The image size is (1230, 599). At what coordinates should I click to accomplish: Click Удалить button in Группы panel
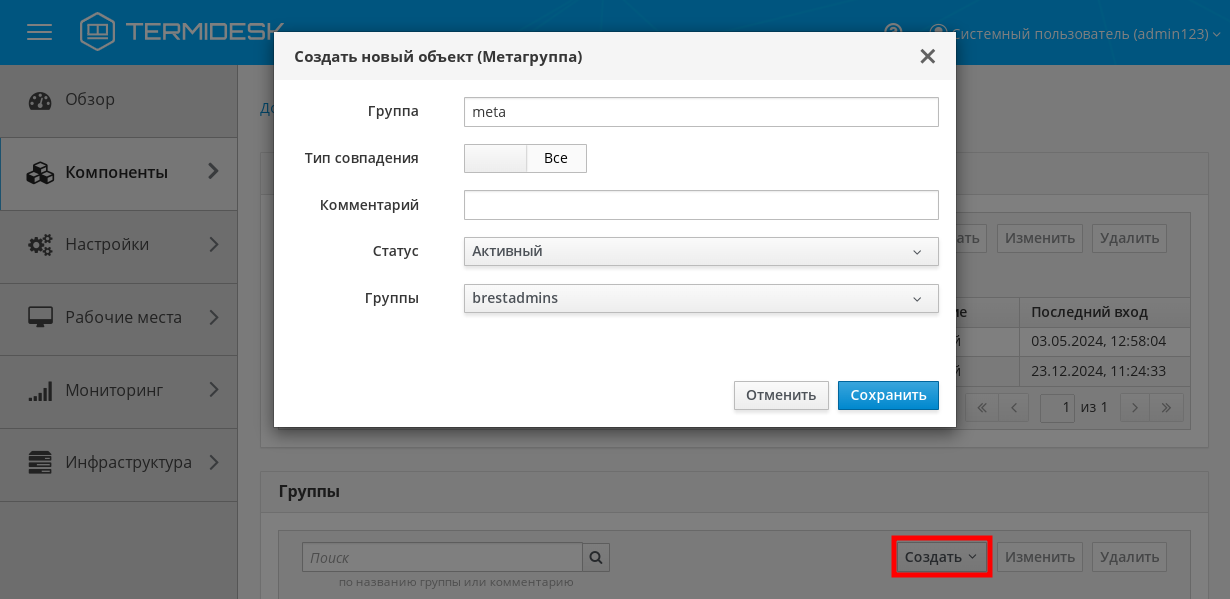point(1129,557)
